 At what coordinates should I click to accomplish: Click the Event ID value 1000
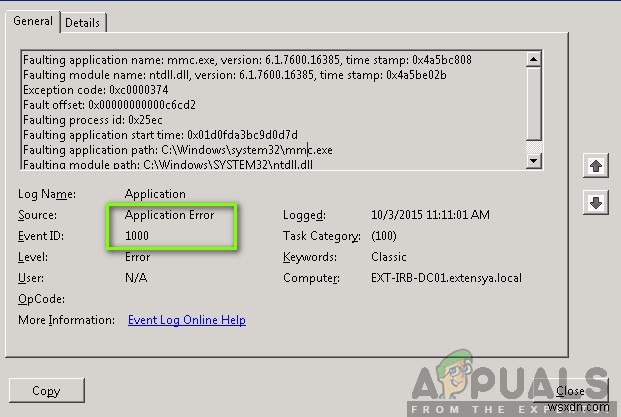(137, 236)
